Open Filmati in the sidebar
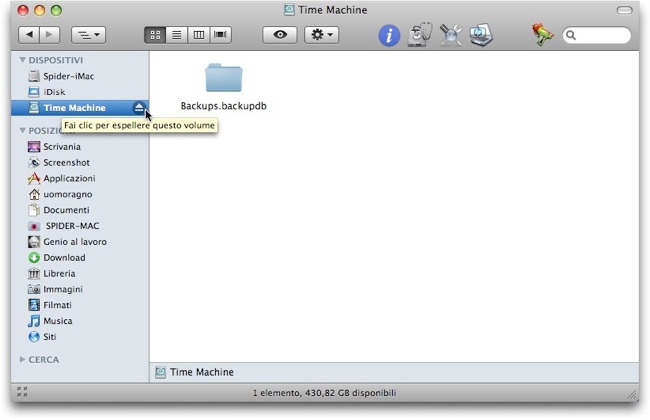 point(80,305)
